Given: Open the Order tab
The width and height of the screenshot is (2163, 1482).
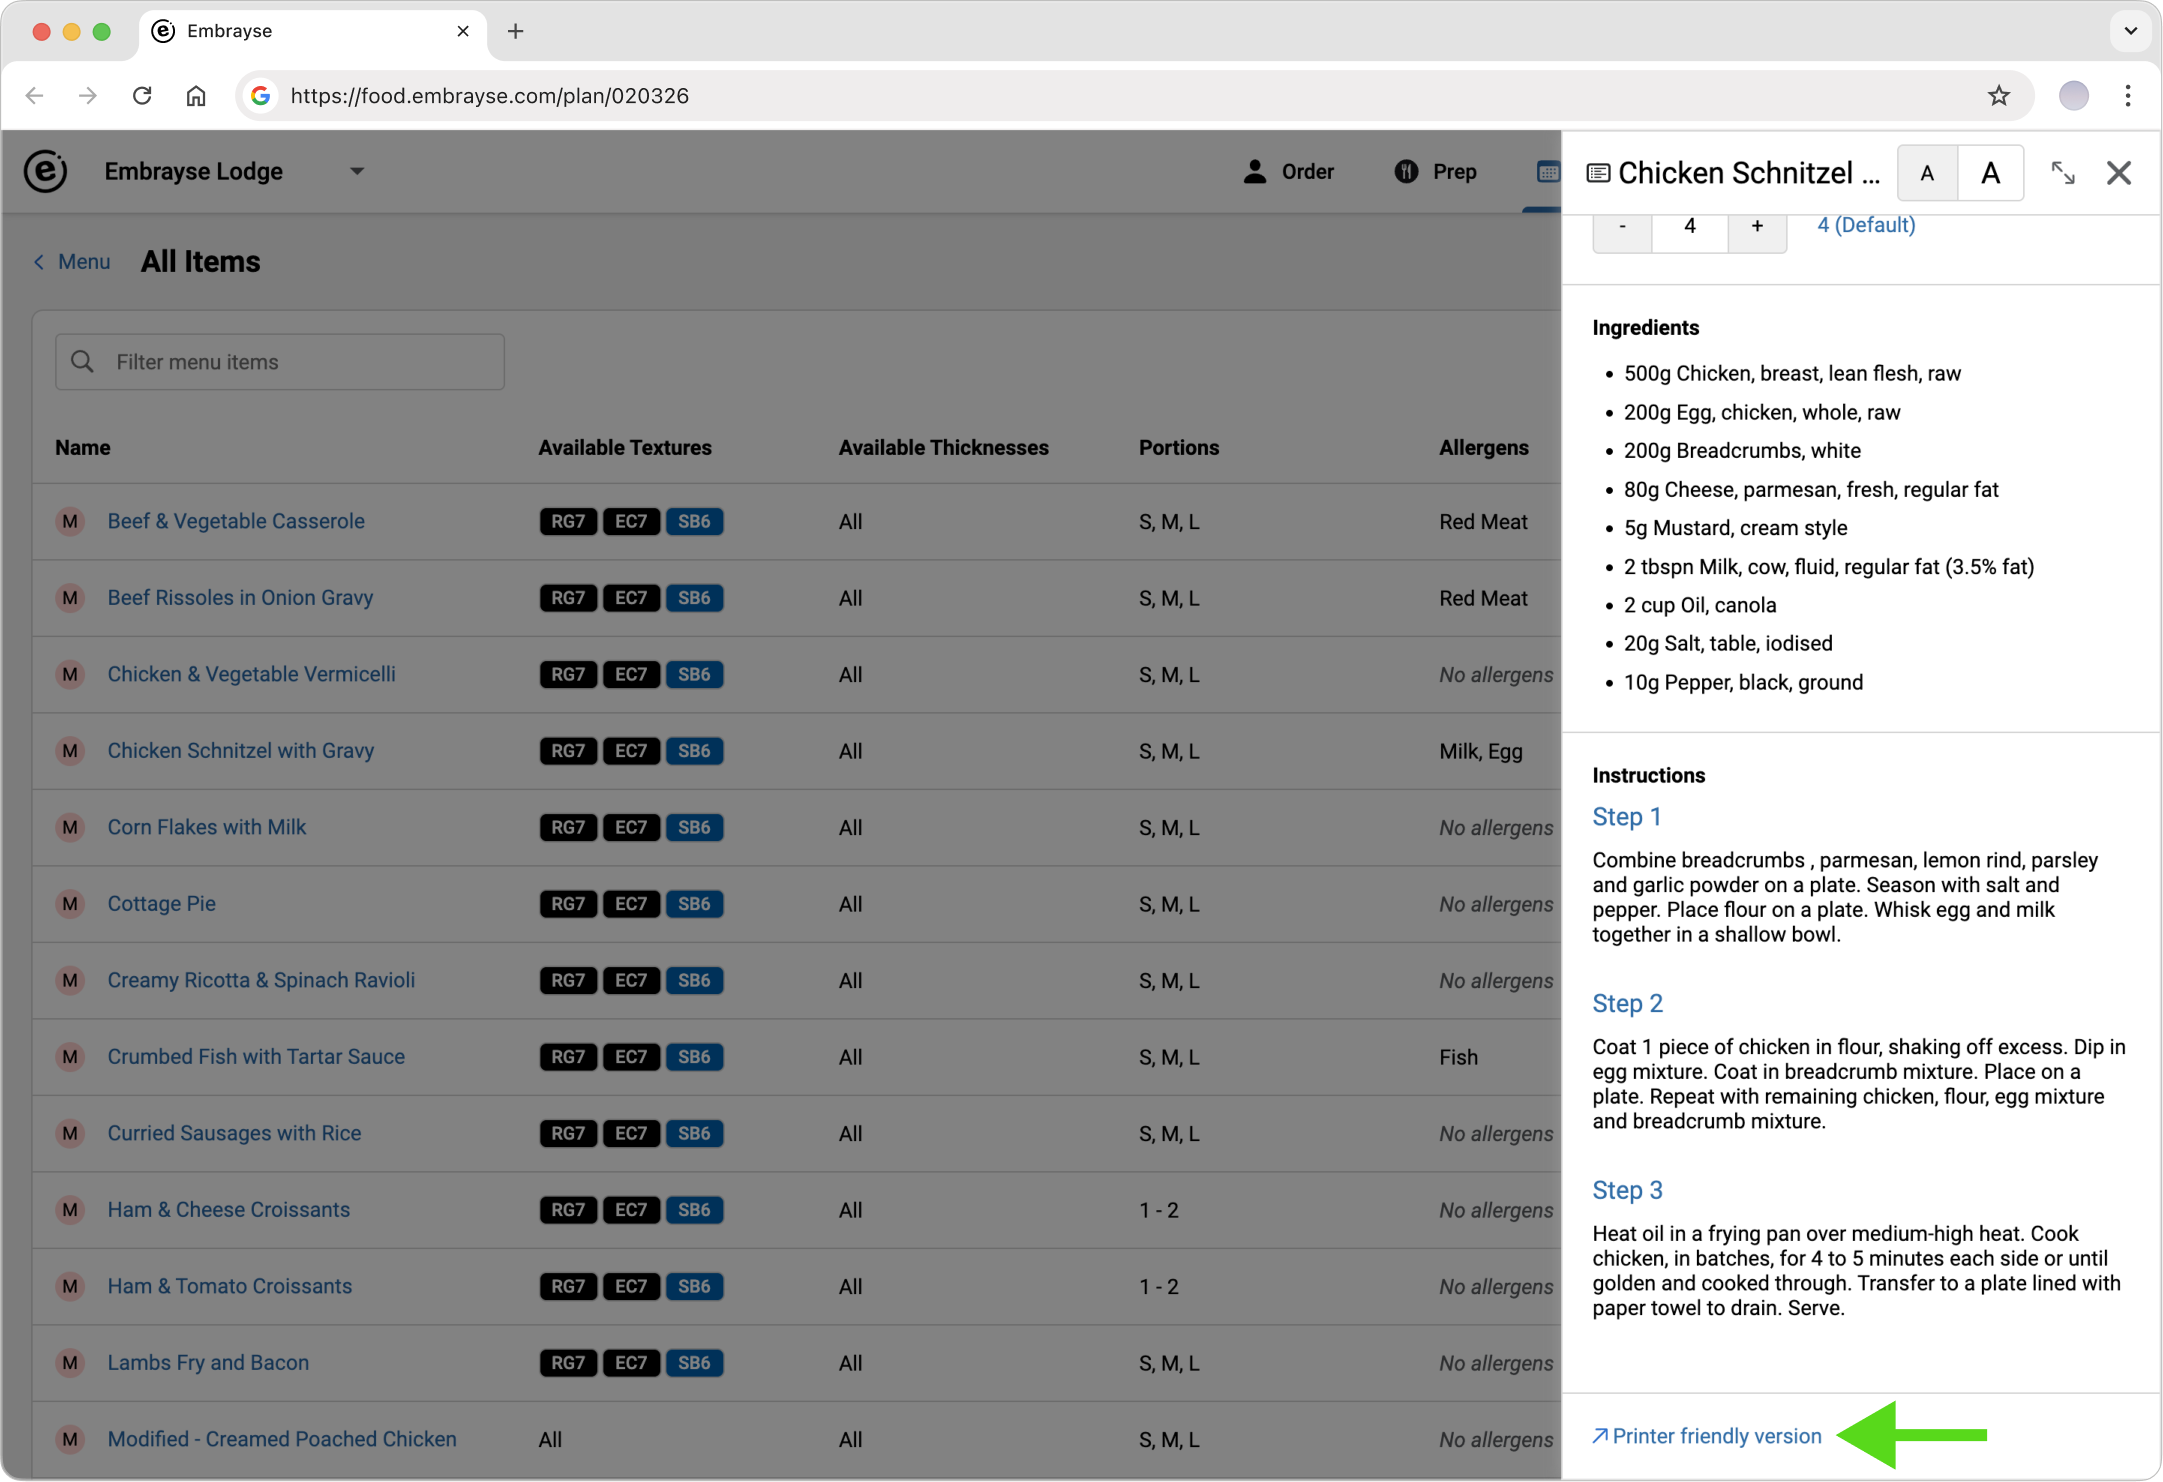Looking at the screenshot, I should tap(1288, 171).
